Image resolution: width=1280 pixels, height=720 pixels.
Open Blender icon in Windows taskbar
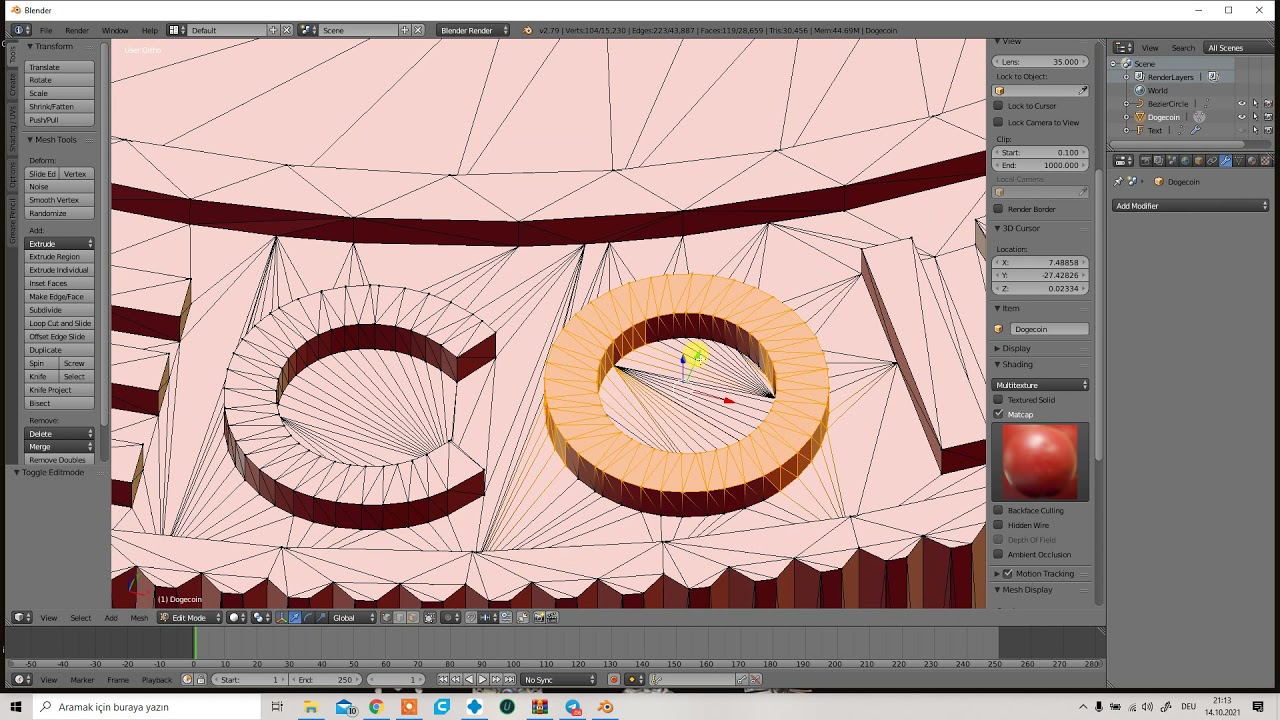(605, 707)
